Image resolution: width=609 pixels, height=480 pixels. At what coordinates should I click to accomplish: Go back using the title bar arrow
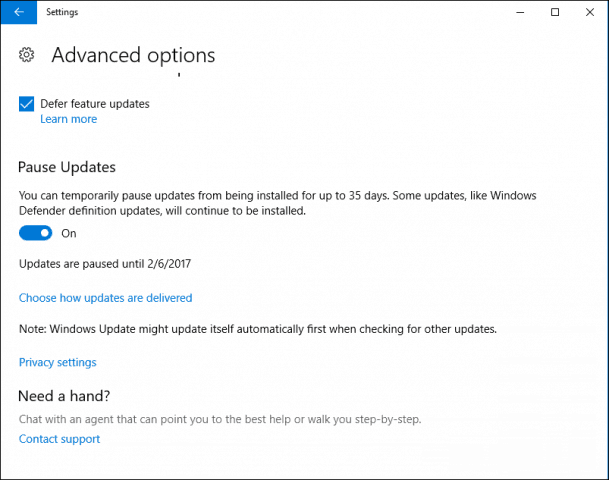[19, 12]
